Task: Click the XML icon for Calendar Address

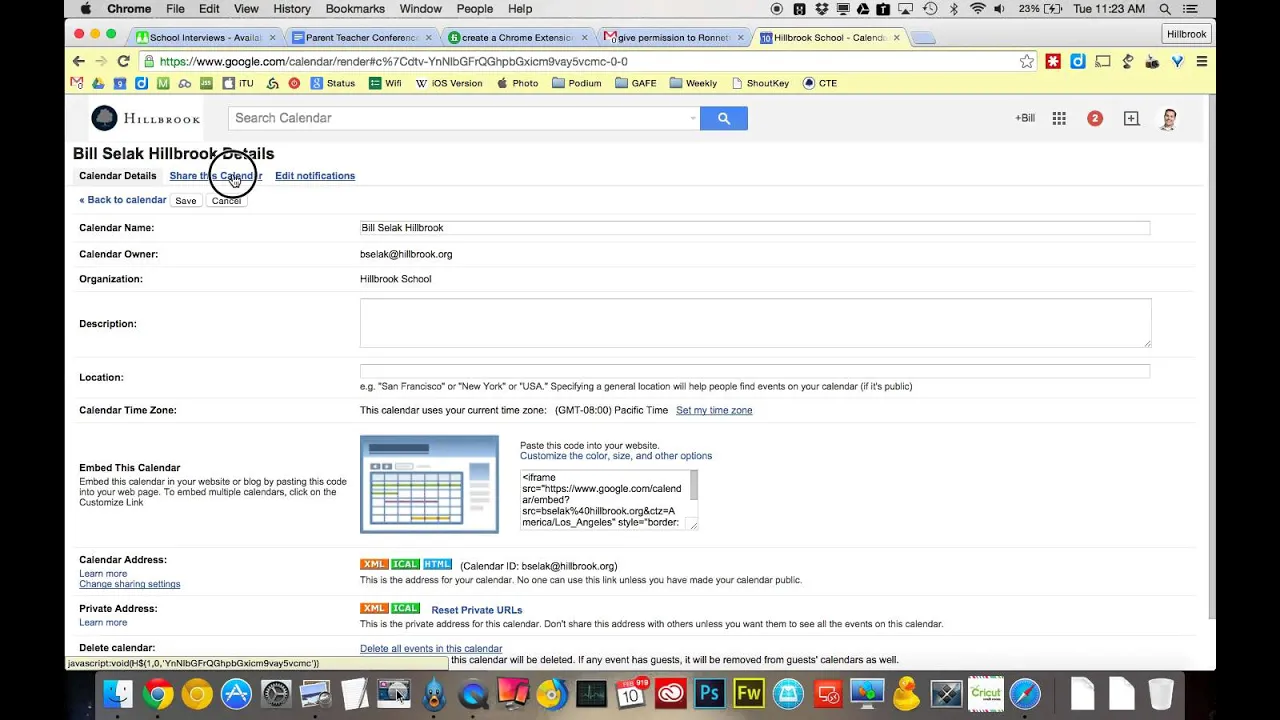Action: [374, 565]
